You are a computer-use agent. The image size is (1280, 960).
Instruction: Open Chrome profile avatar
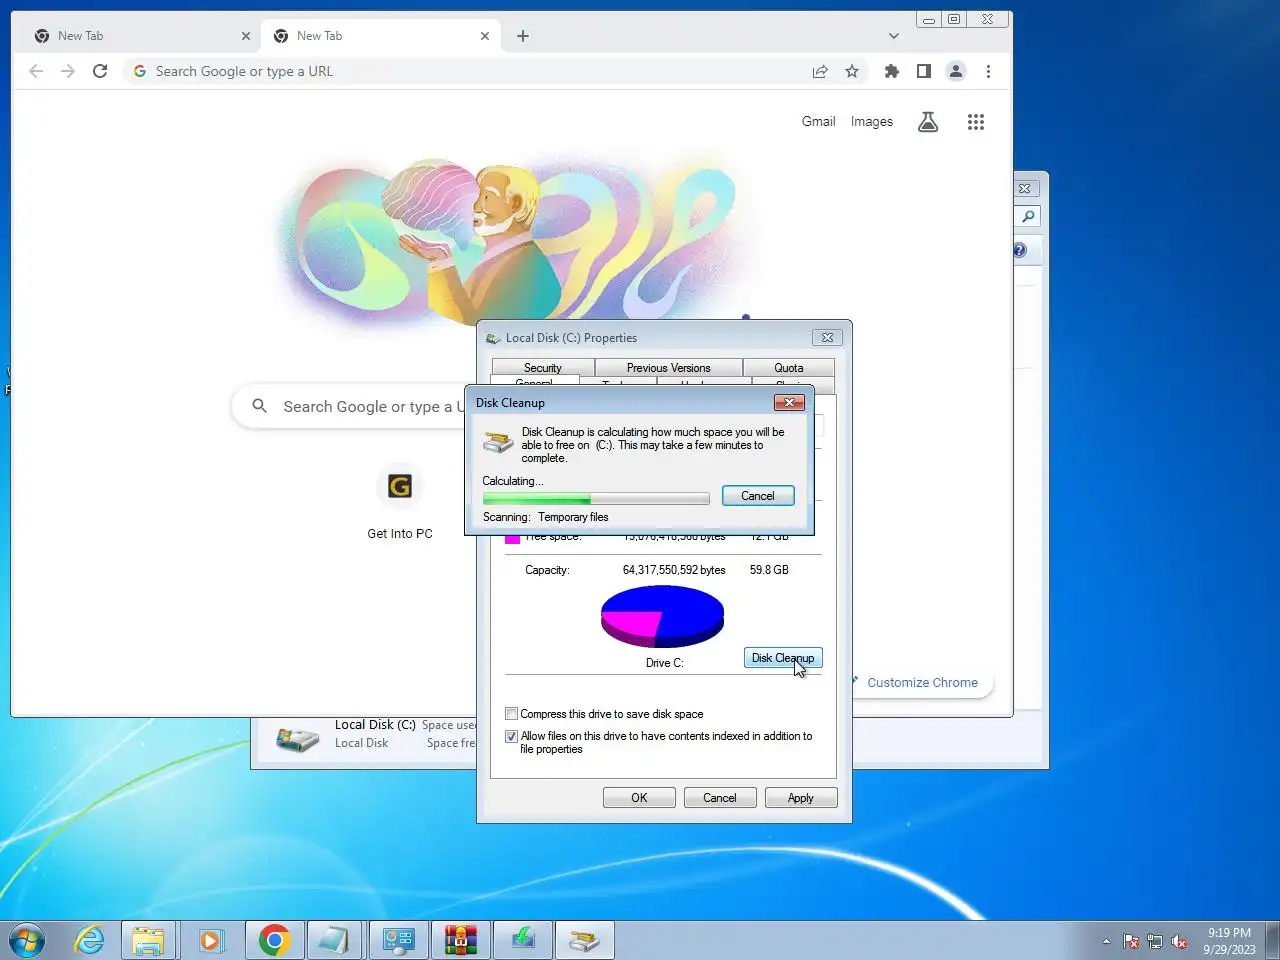(956, 71)
